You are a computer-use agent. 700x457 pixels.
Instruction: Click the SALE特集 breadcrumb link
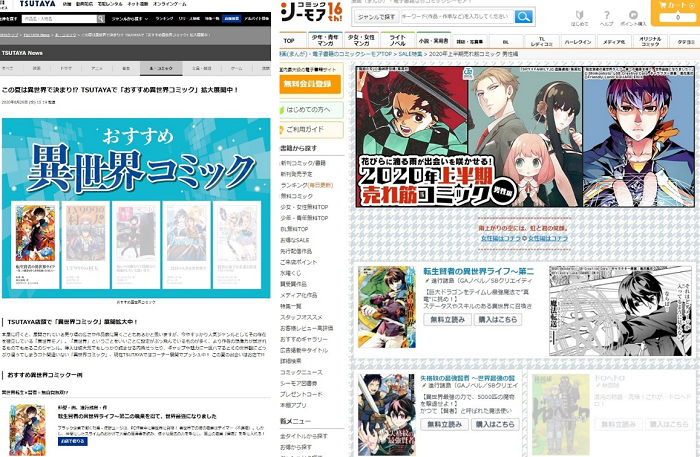click(410, 54)
